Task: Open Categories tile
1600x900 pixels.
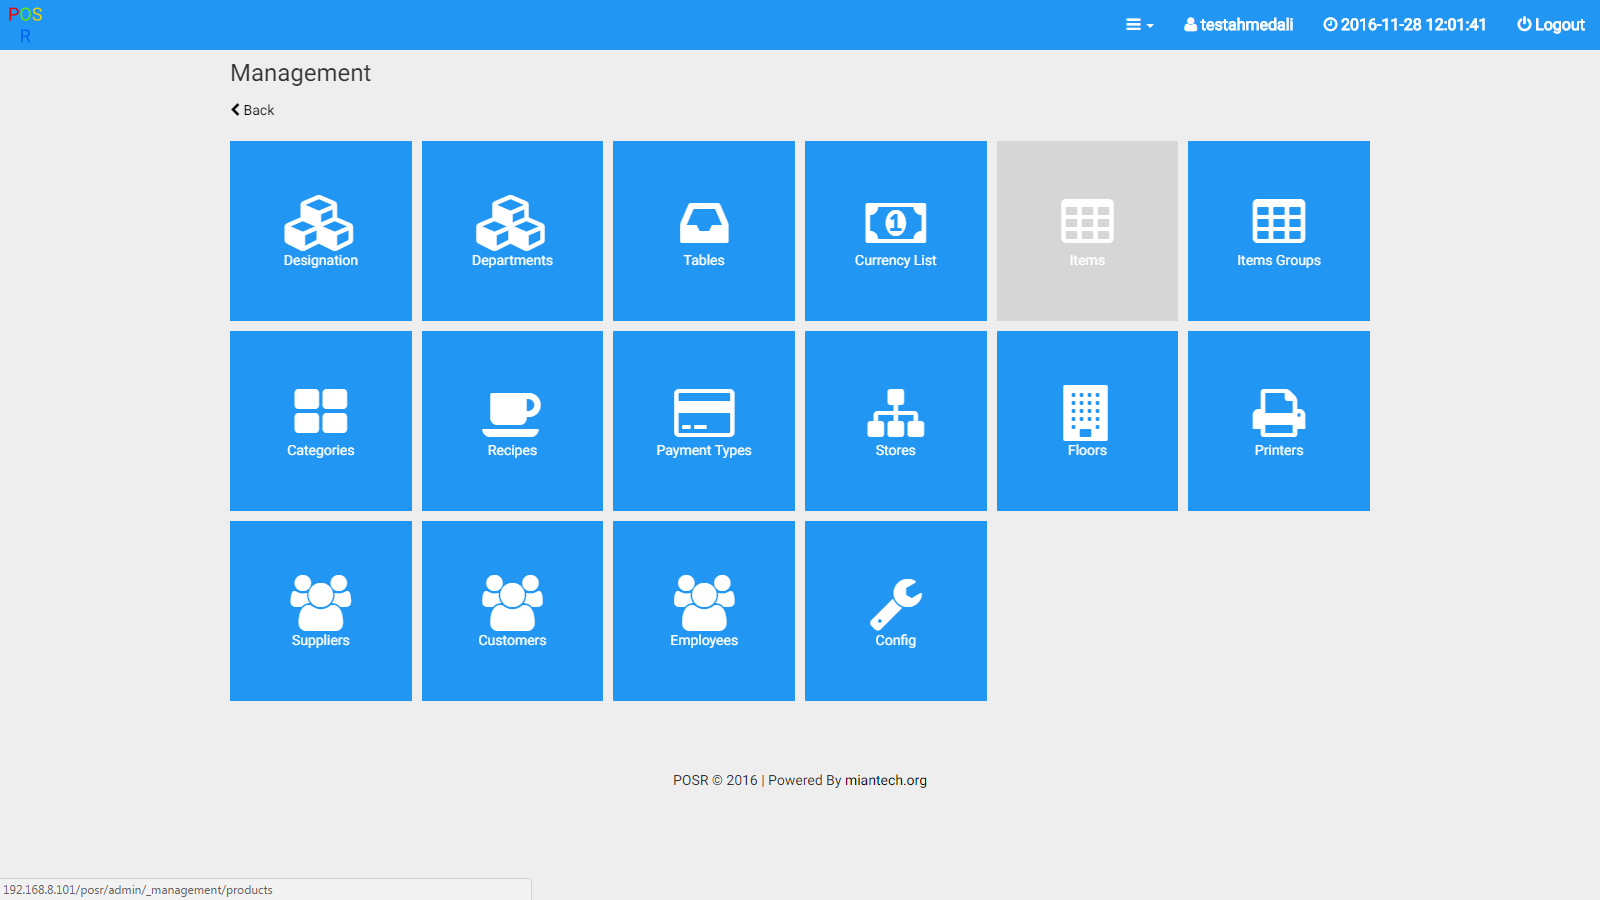Action: (320, 421)
